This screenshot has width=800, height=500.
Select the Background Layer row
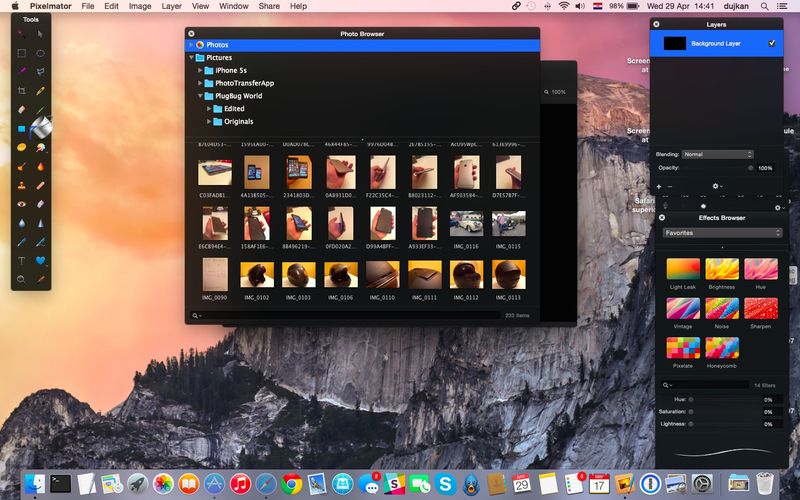[716, 43]
